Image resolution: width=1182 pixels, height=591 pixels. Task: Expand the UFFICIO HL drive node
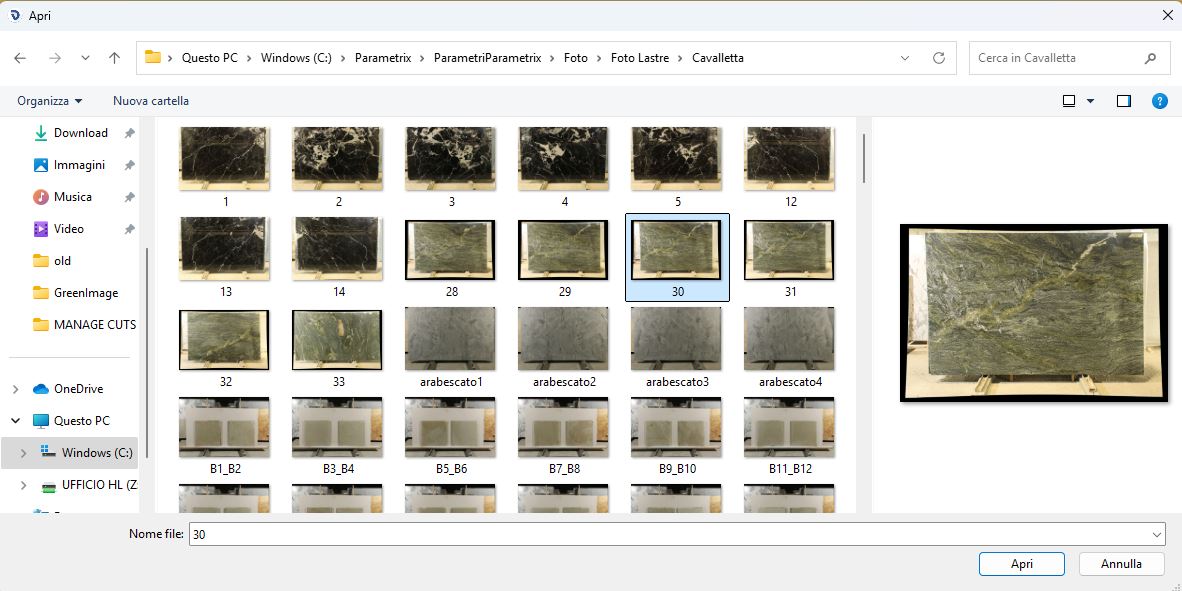pyautogui.click(x=23, y=485)
